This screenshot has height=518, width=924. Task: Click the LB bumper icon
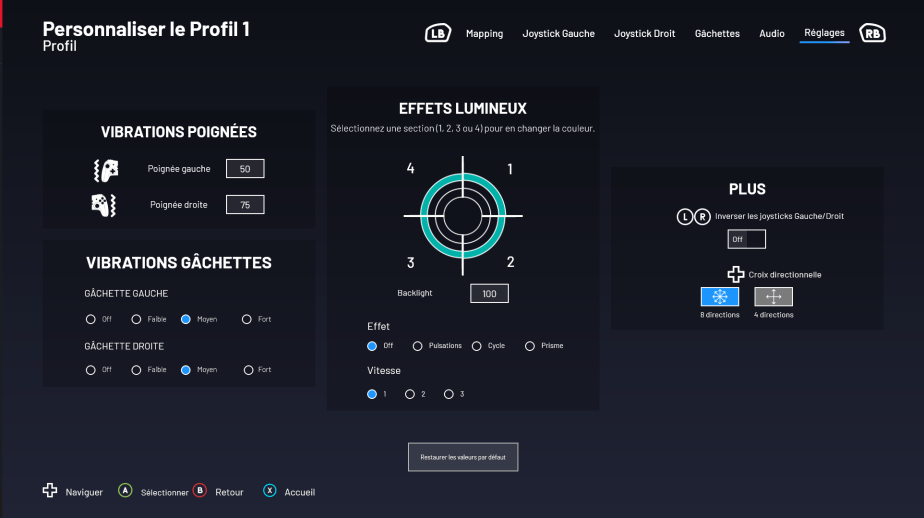pos(437,33)
